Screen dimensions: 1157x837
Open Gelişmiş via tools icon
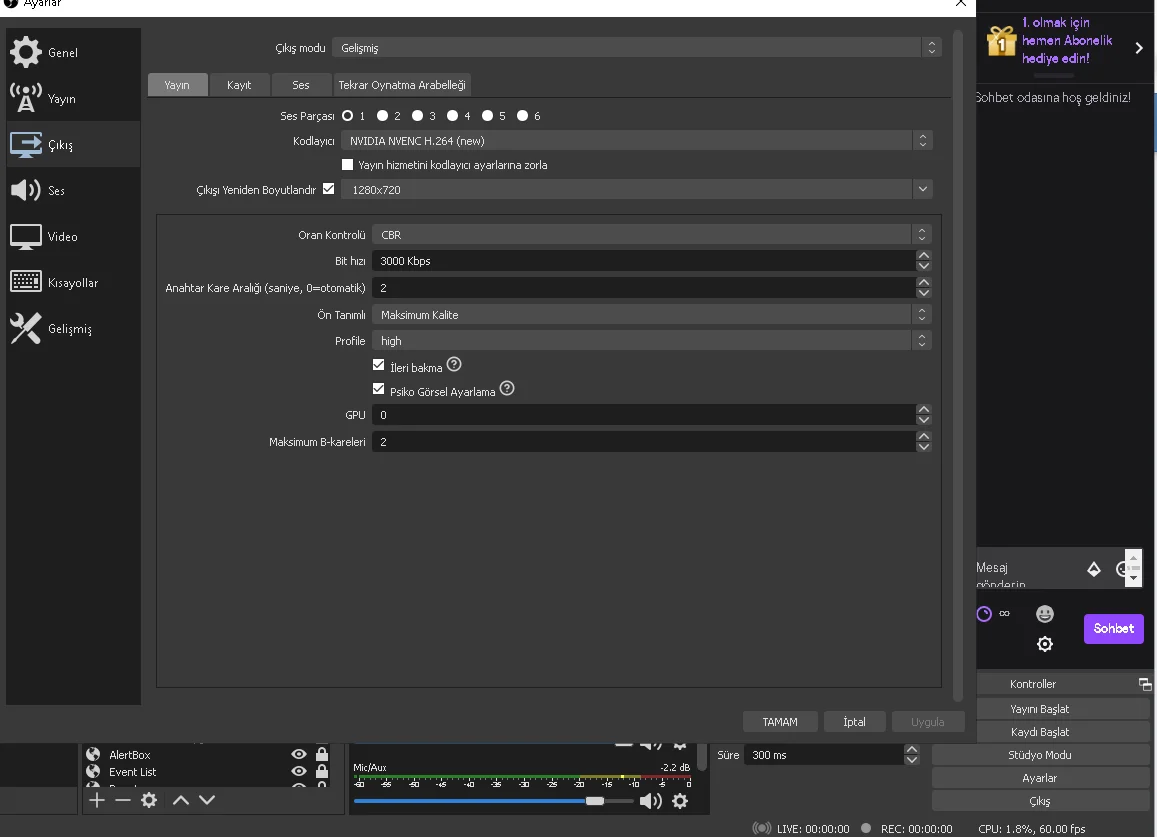[x=26, y=328]
